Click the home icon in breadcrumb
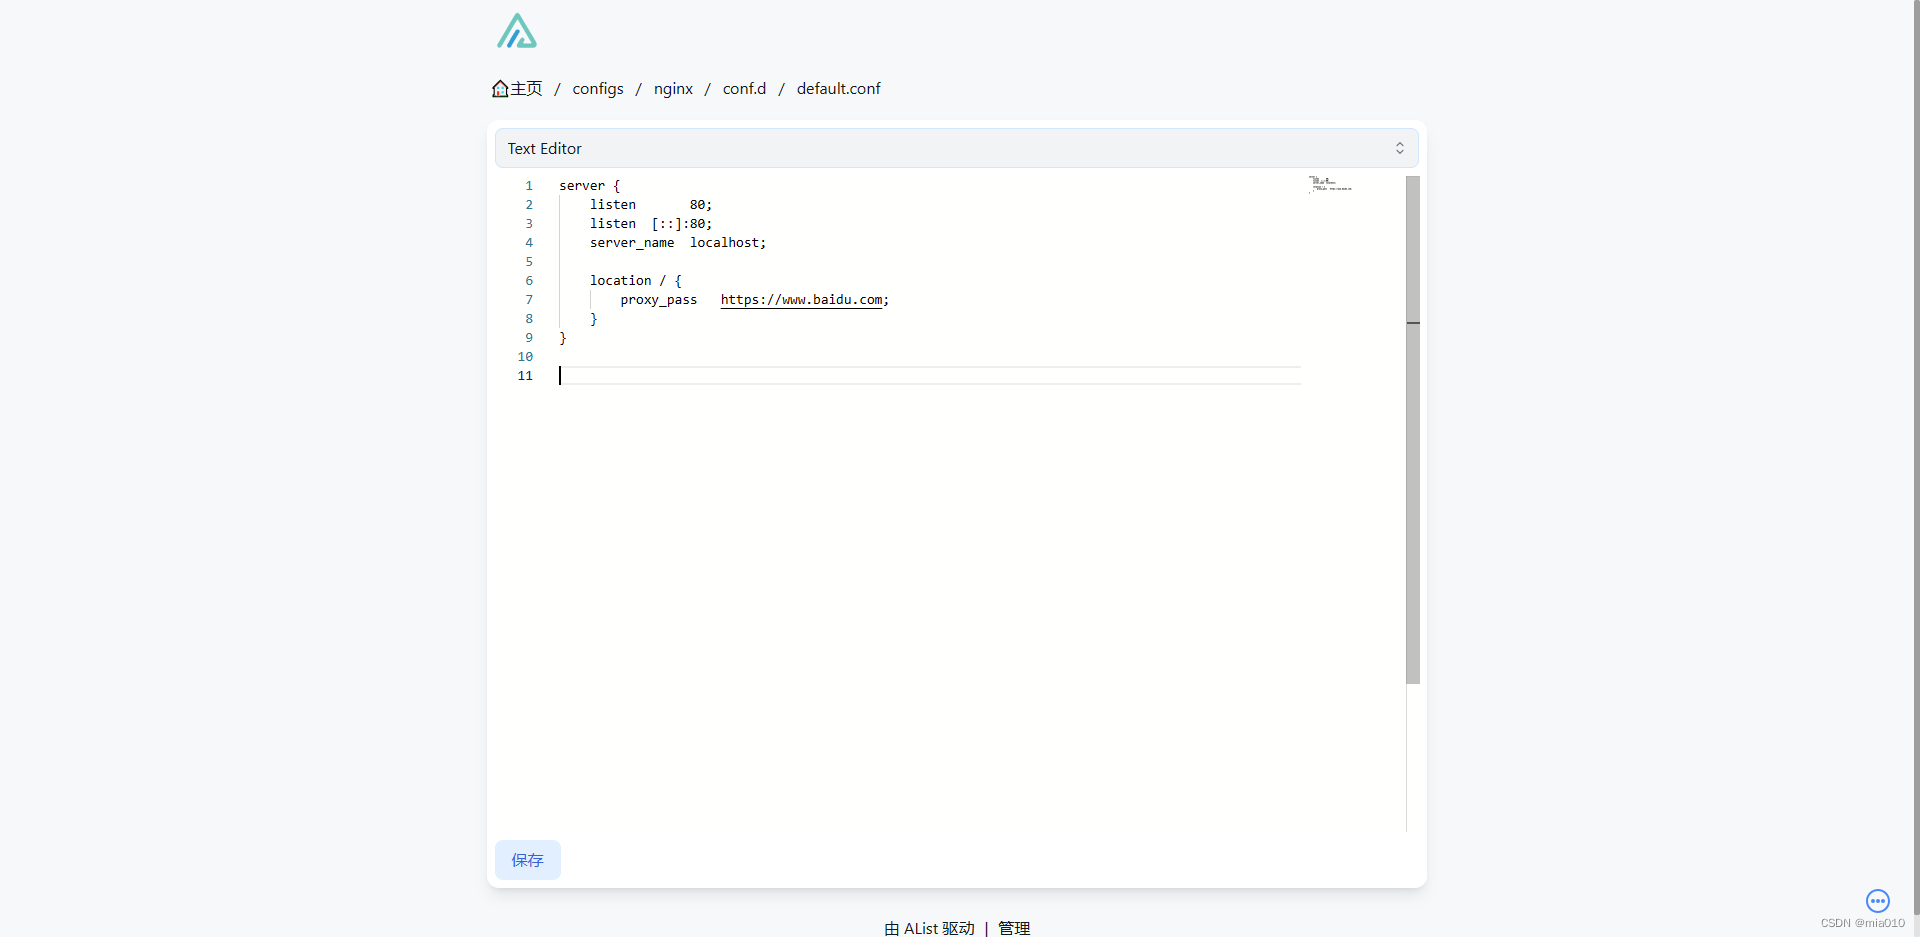Viewport: 1920px width, 937px height. tap(500, 89)
